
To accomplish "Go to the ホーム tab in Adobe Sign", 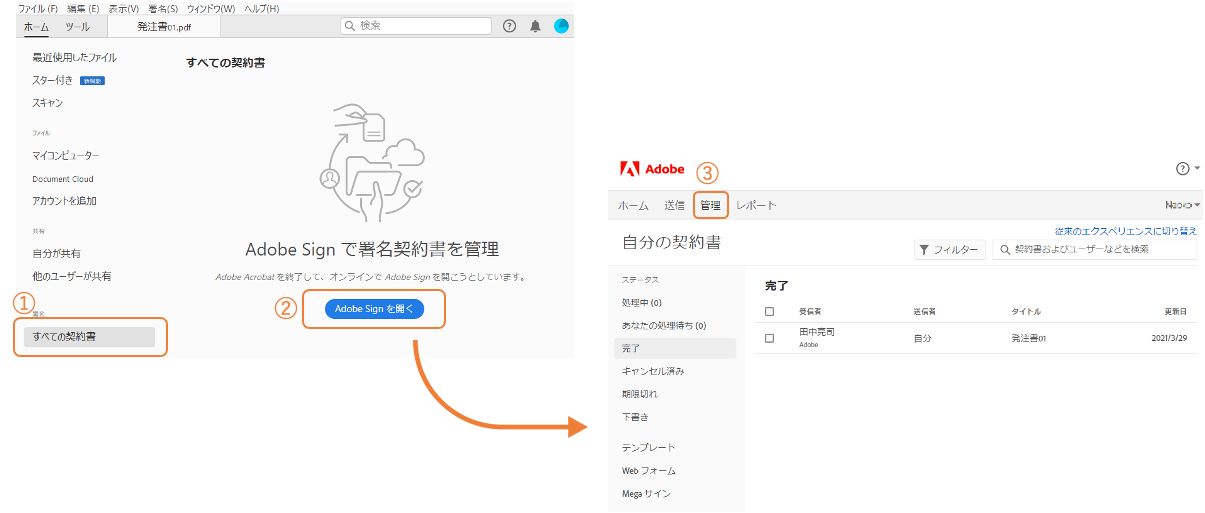I will click(x=633, y=205).
